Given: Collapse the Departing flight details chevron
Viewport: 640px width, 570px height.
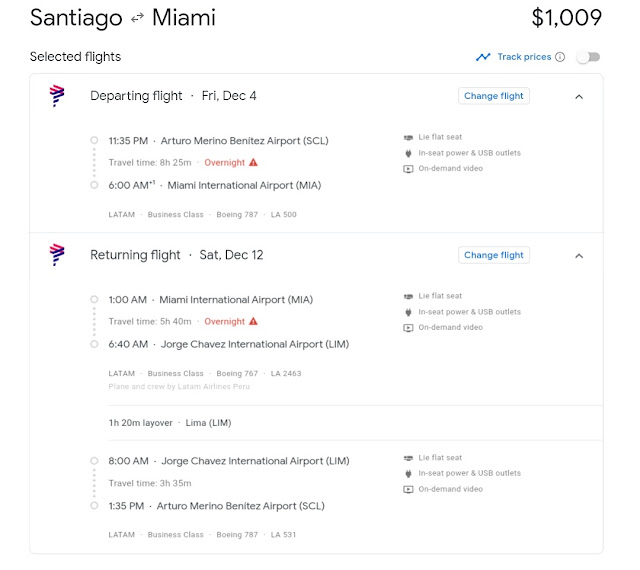Looking at the screenshot, I should pyautogui.click(x=579, y=97).
